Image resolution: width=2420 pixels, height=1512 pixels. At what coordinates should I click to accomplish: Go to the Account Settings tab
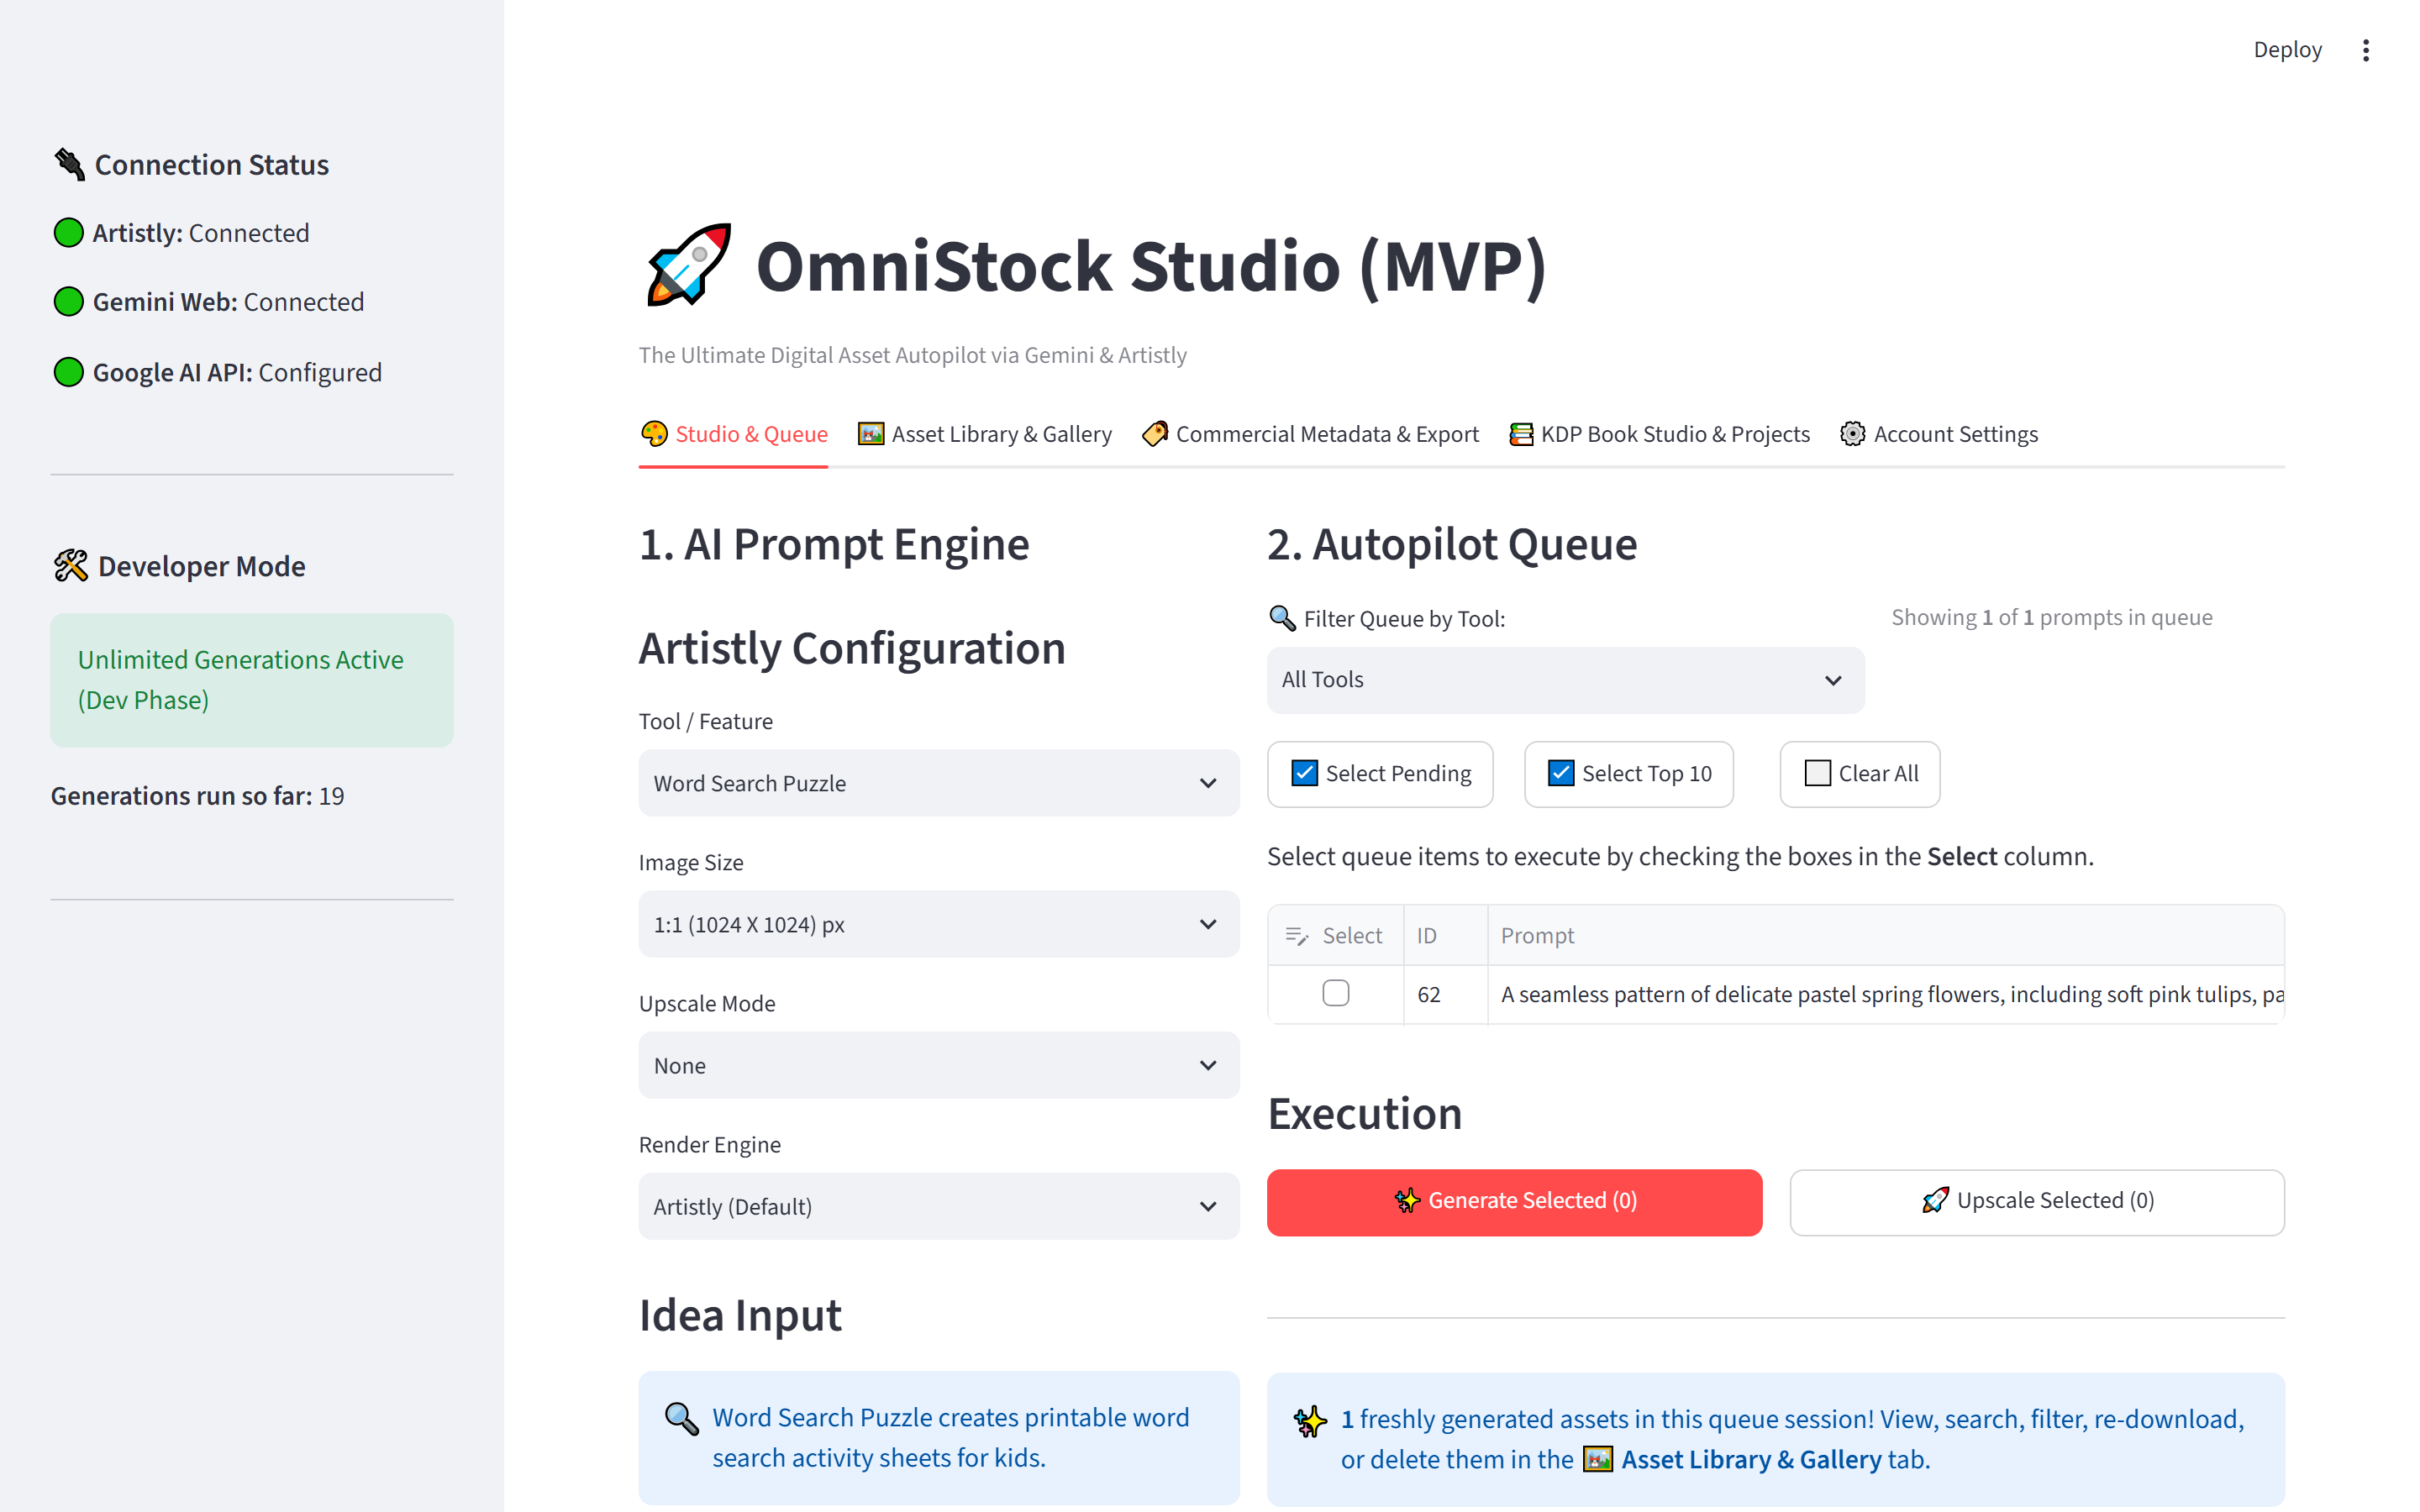1939,434
